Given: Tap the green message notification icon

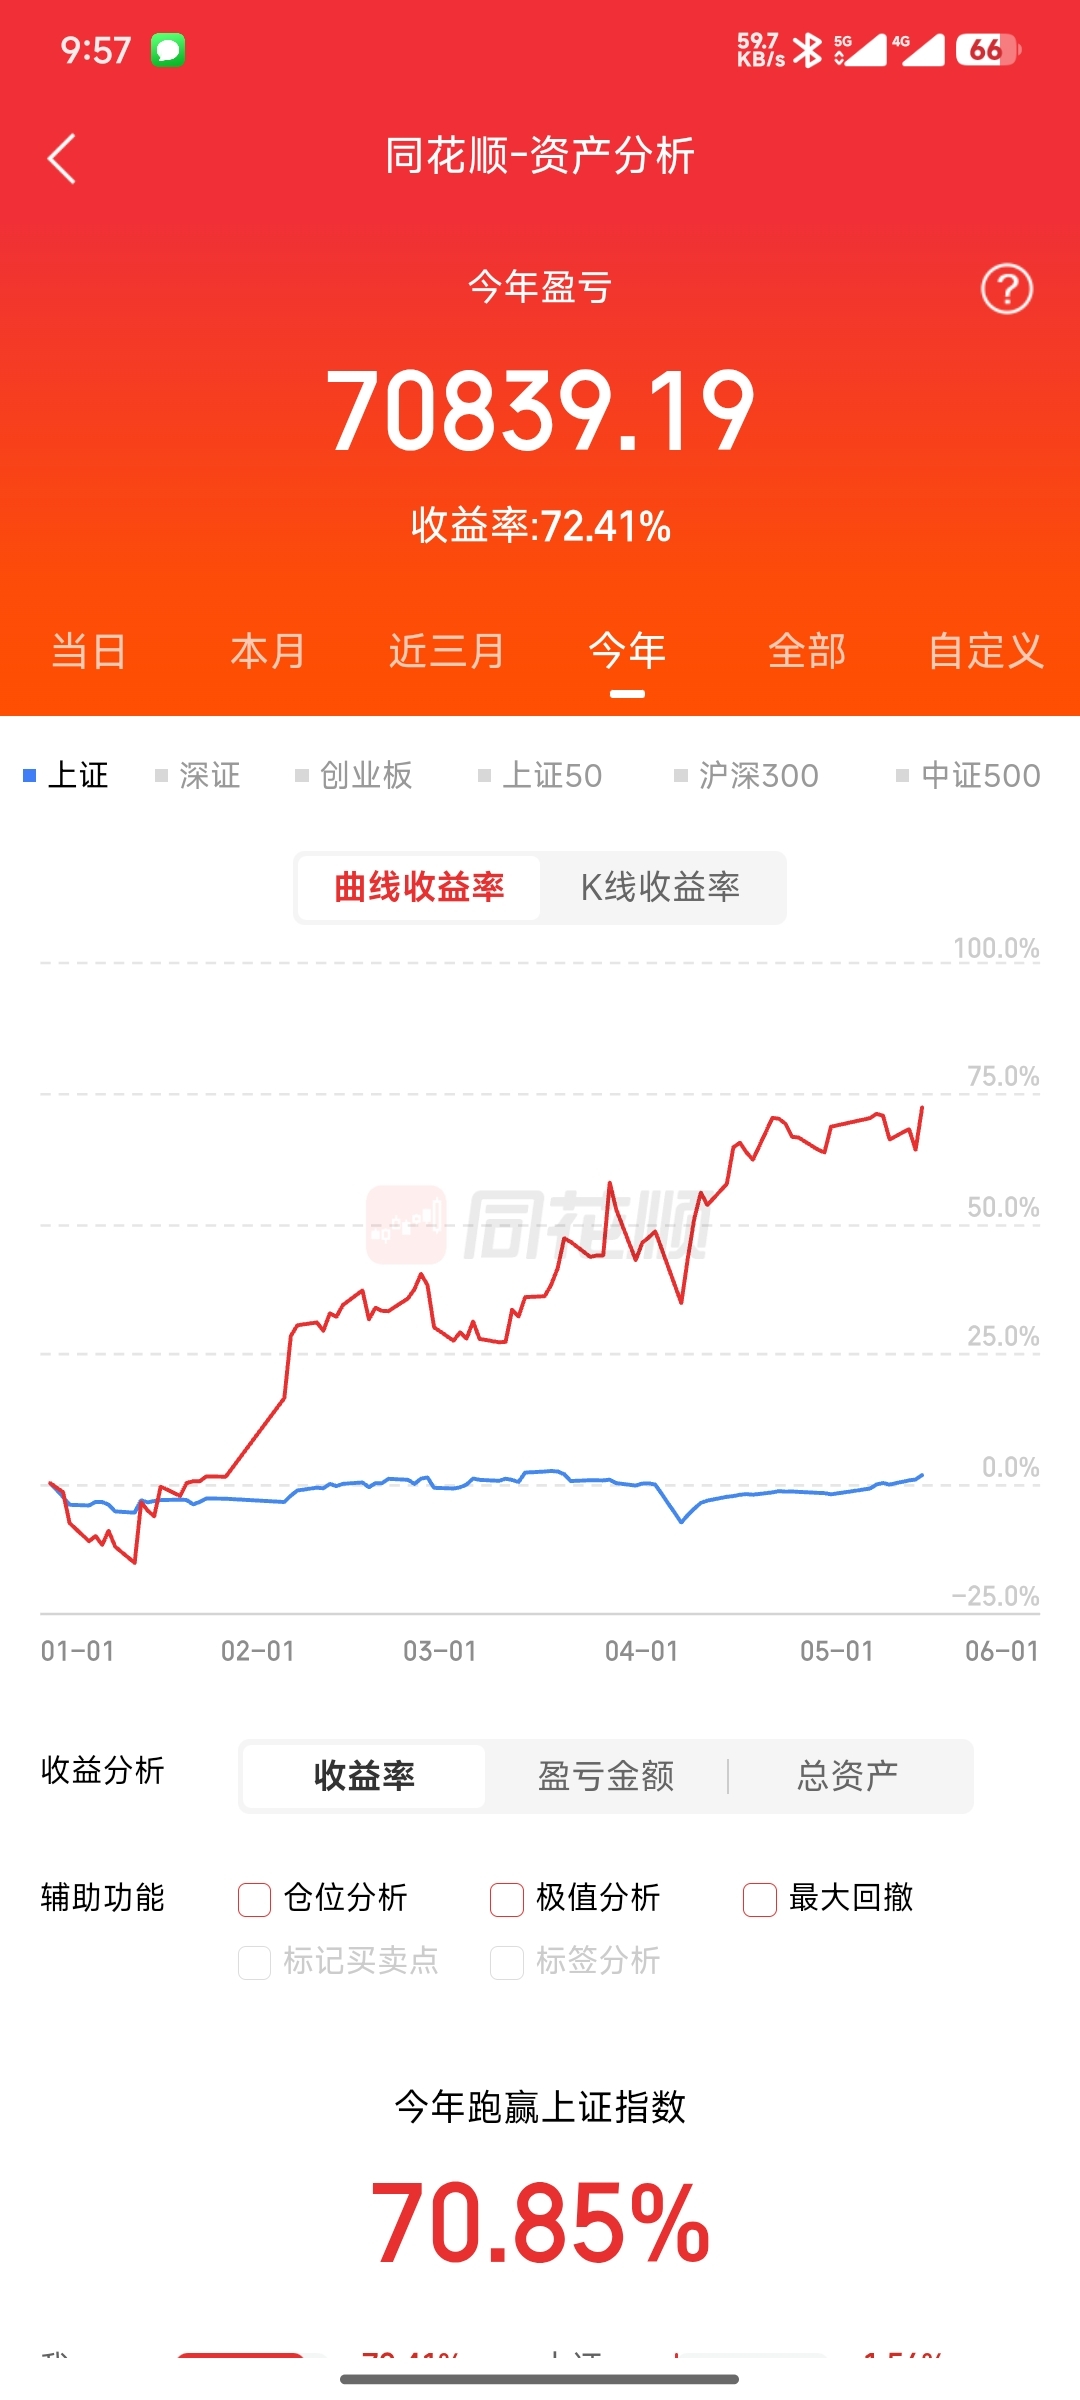Looking at the screenshot, I should (x=168, y=50).
